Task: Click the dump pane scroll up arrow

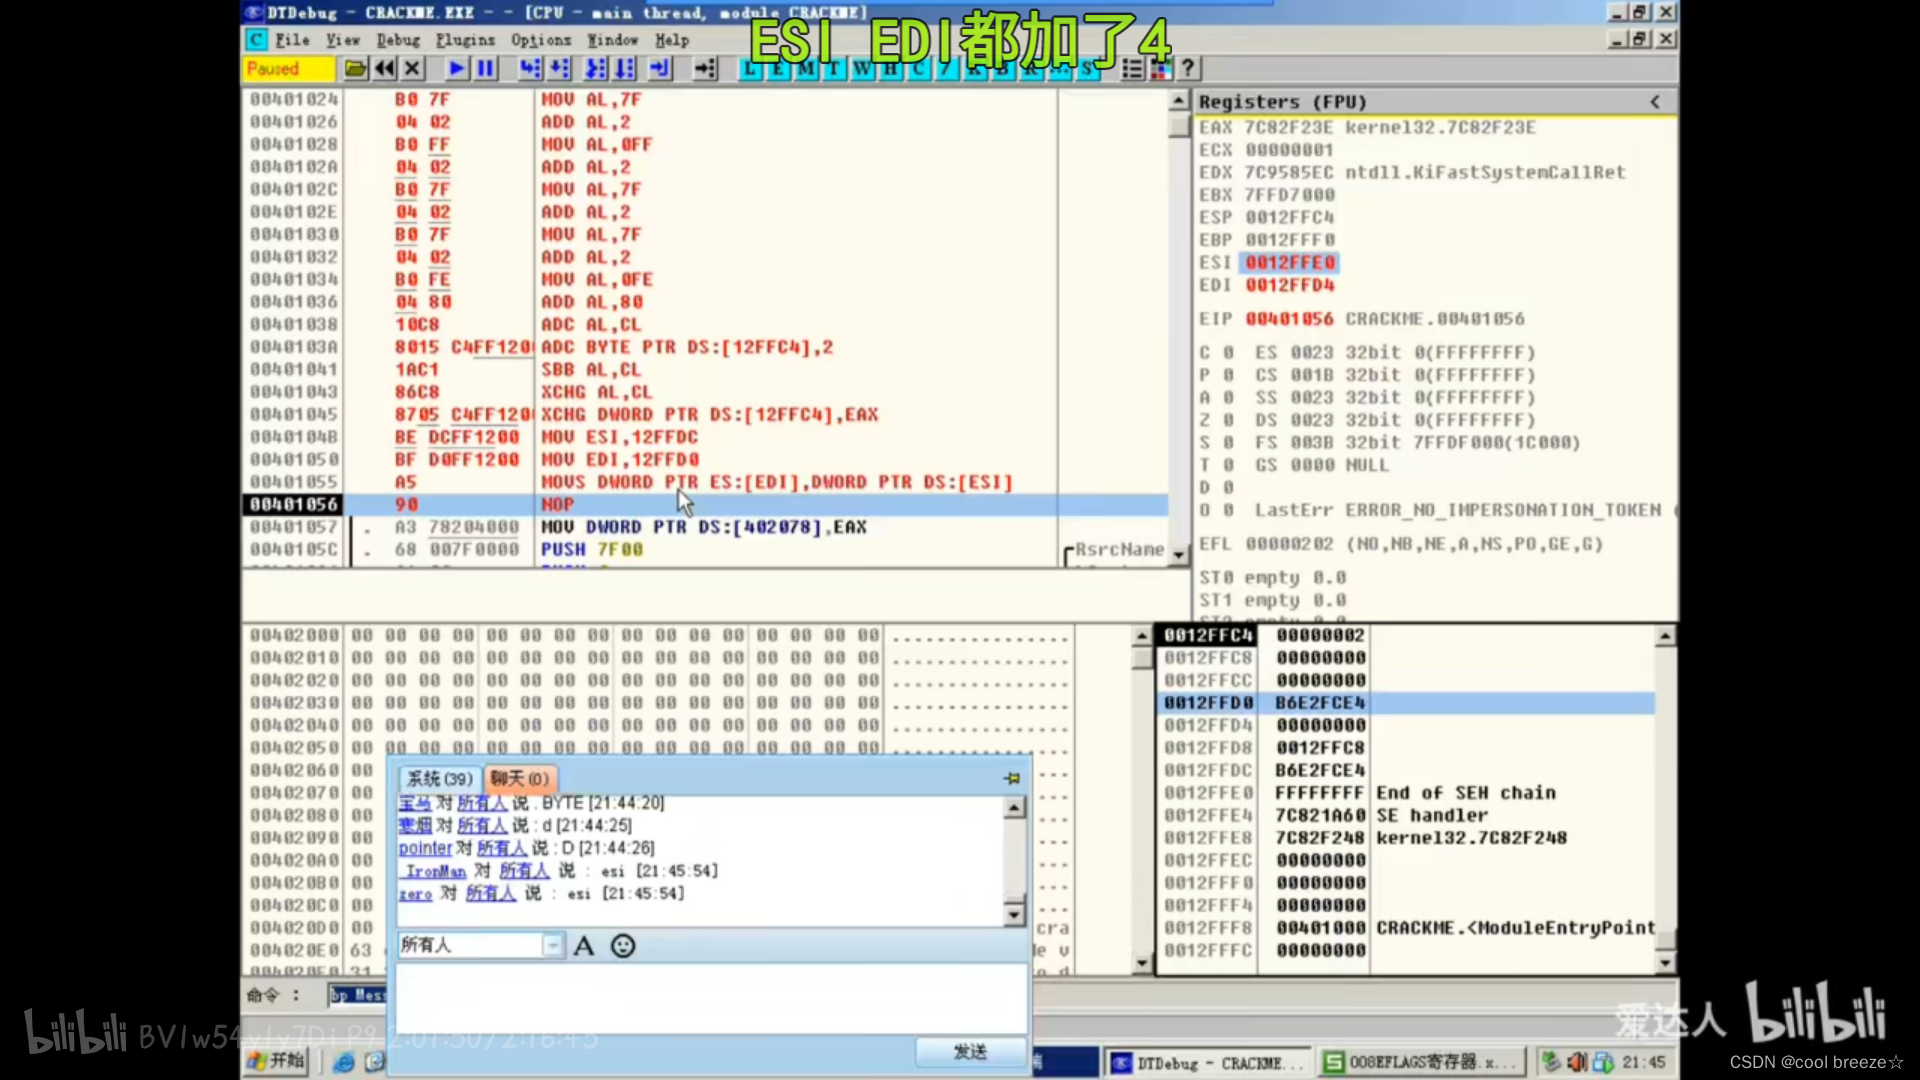Action: tap(1142, 636)
